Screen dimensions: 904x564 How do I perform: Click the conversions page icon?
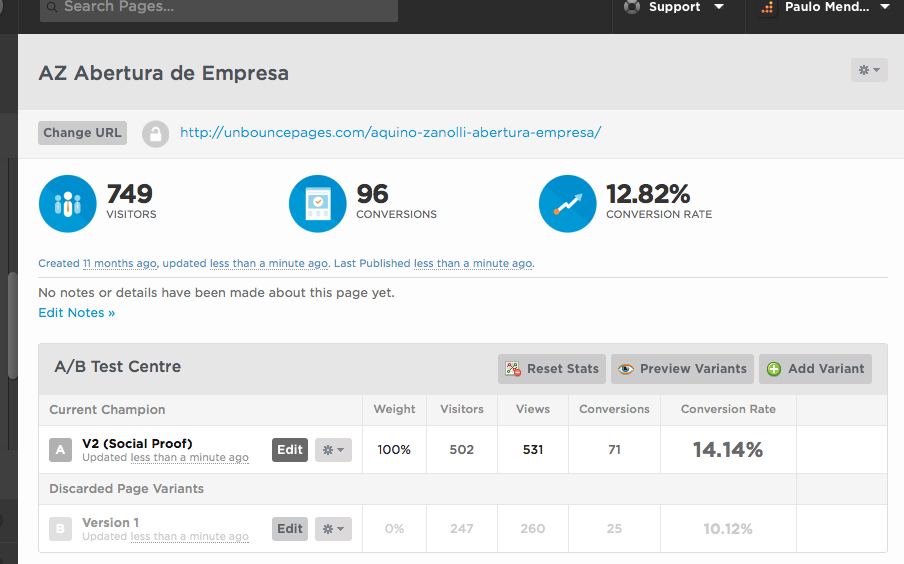click(x=318, y=204)
